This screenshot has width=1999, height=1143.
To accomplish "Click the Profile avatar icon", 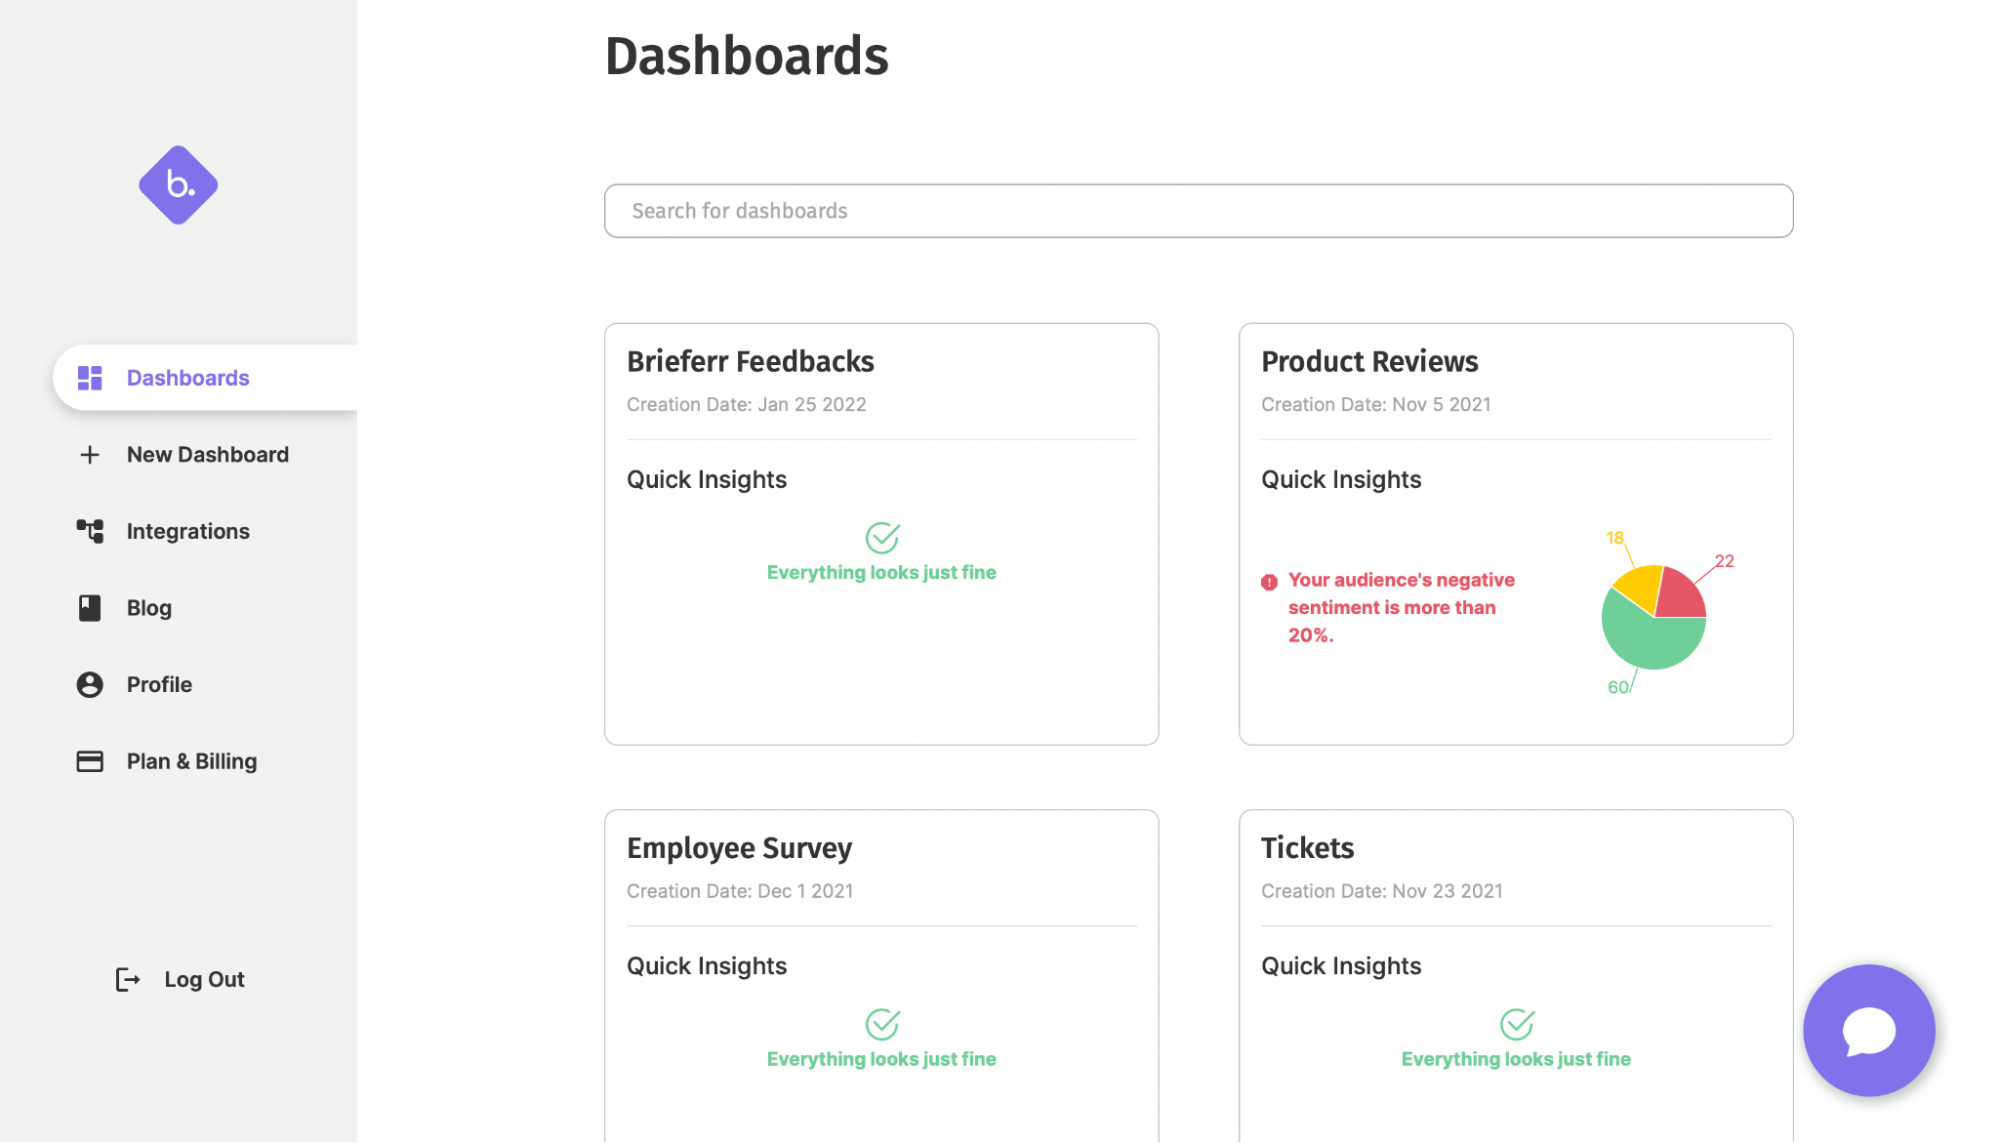I will click(90, 685).
